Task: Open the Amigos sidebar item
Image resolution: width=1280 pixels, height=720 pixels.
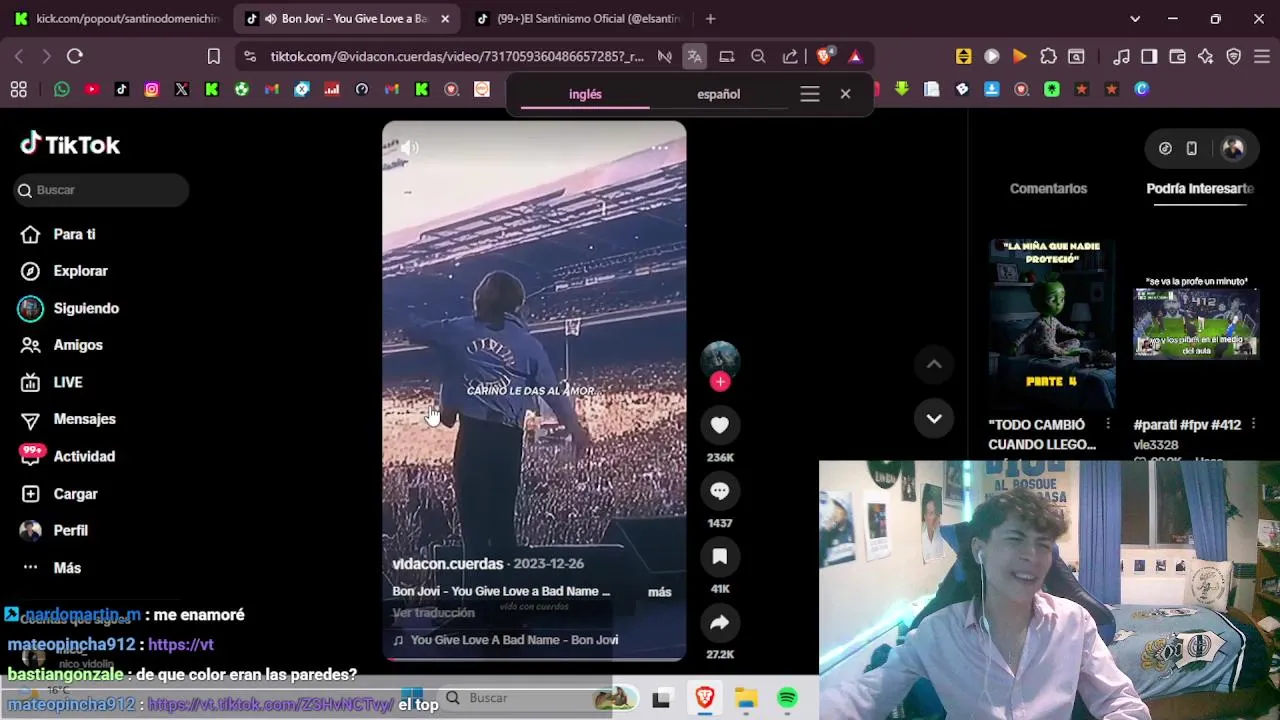Action: point(62,345)
